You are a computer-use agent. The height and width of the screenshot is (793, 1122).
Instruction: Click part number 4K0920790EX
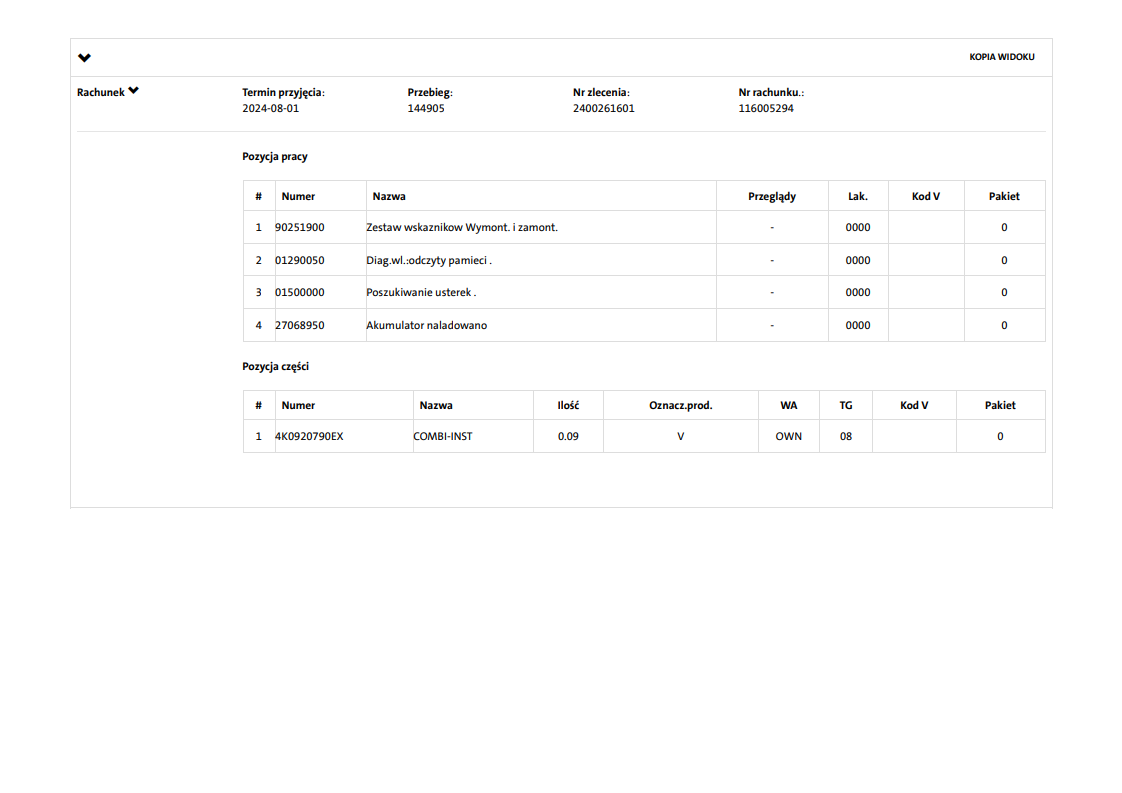coord(309,437)
